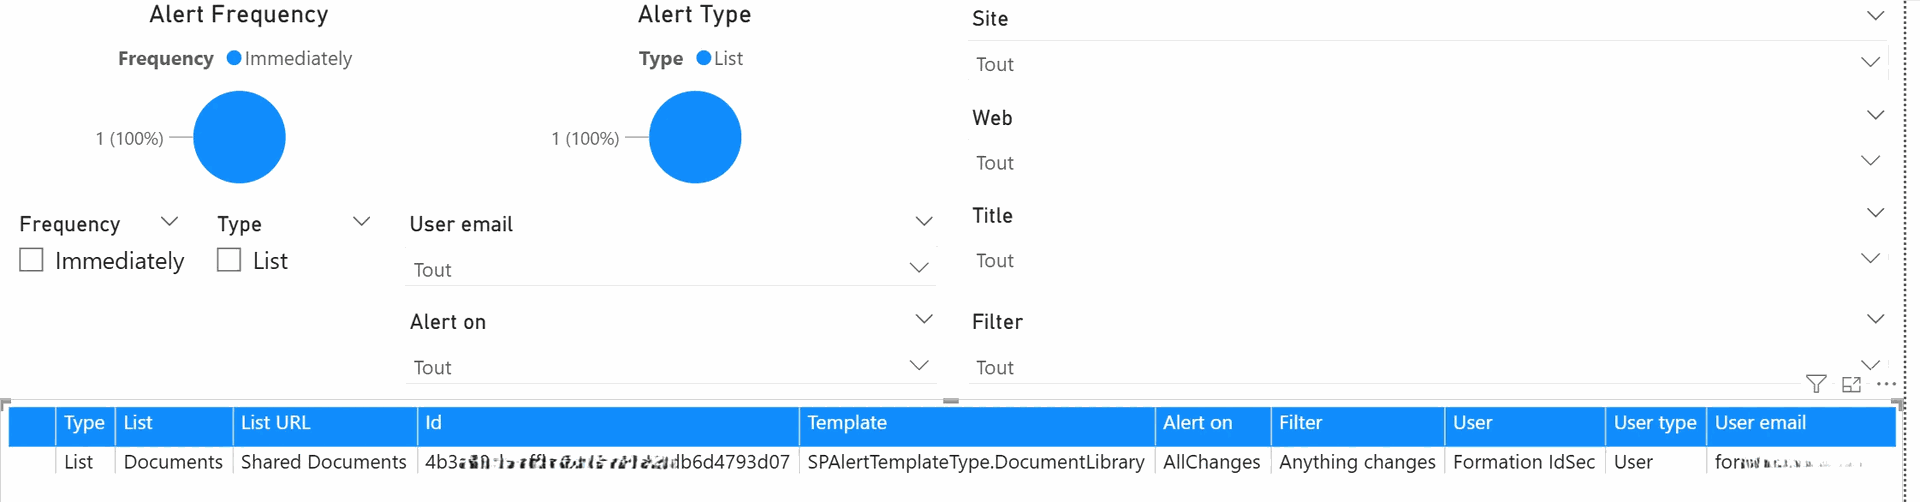
Task: Click the Immediately legend marker in Alert Frequency
Action: (x=234, y=58)
